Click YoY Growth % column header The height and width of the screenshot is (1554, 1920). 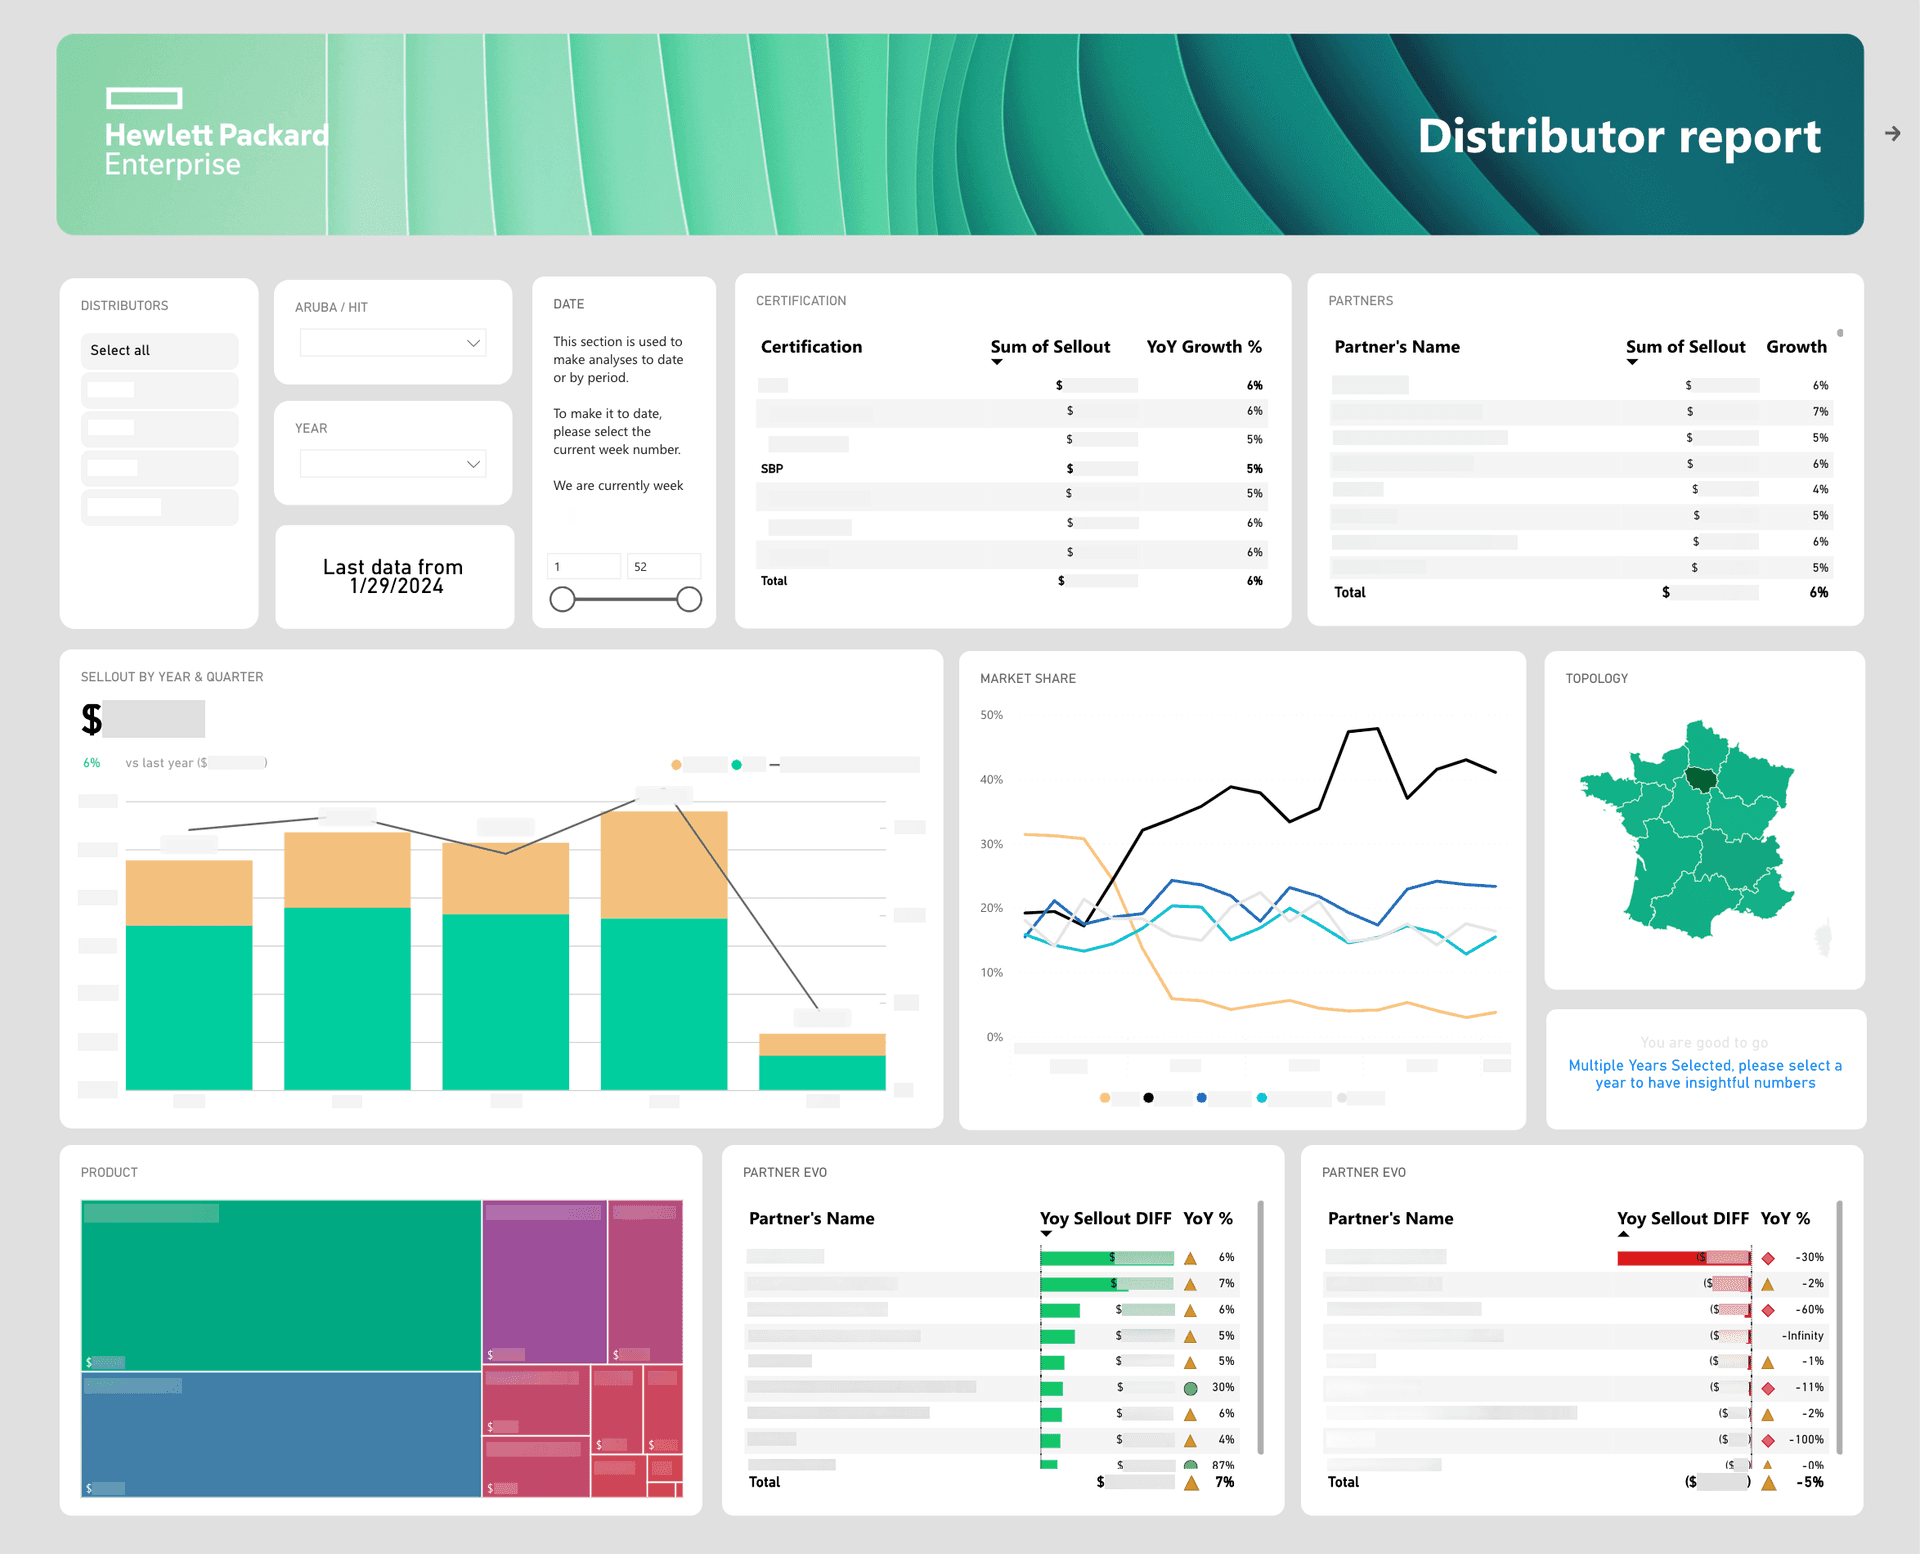tap(1204, 347)
